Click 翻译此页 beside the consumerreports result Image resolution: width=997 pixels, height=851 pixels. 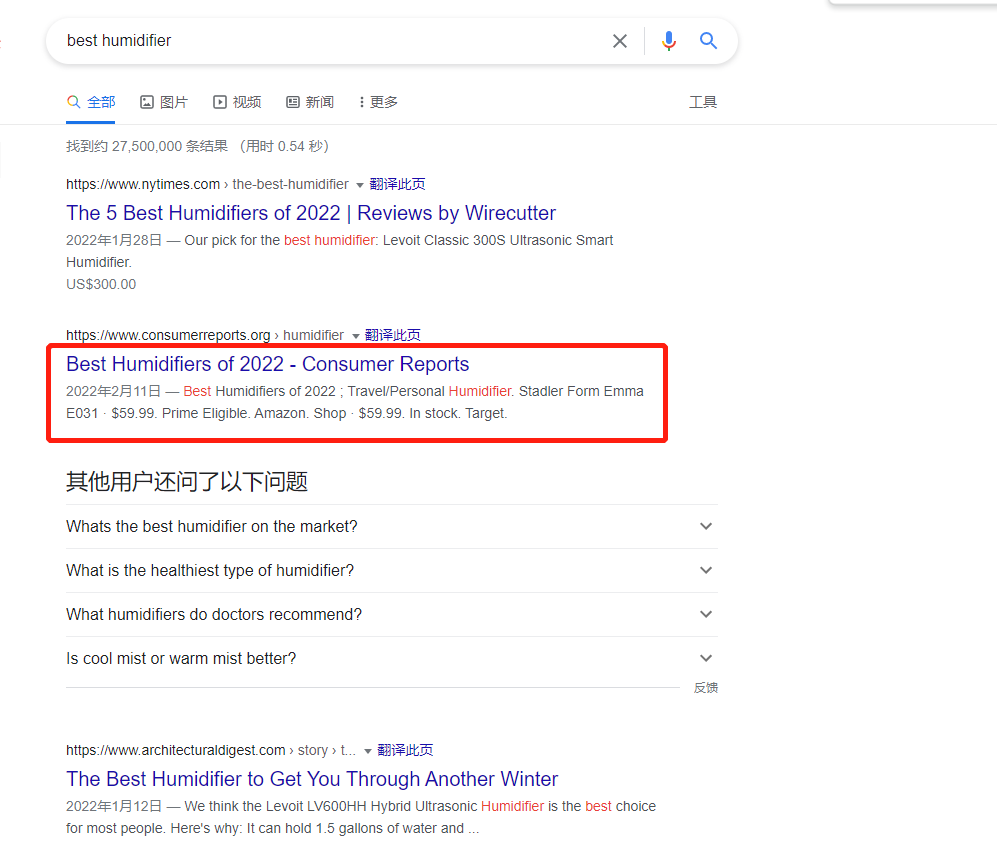[x=393, y=335]
